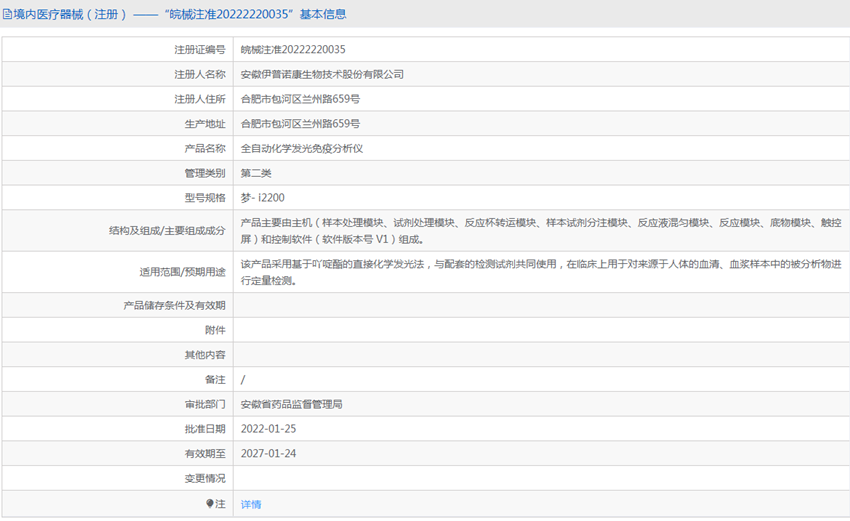Click the 附件 label
This screenshot has height=521, width=850.
[x=215, y=330]
